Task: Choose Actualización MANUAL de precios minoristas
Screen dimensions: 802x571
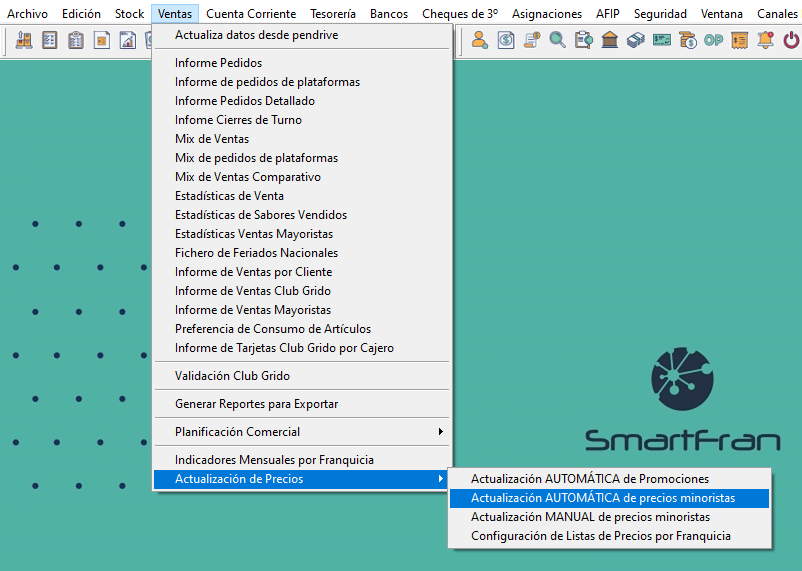Action: [x=590, y=517]
